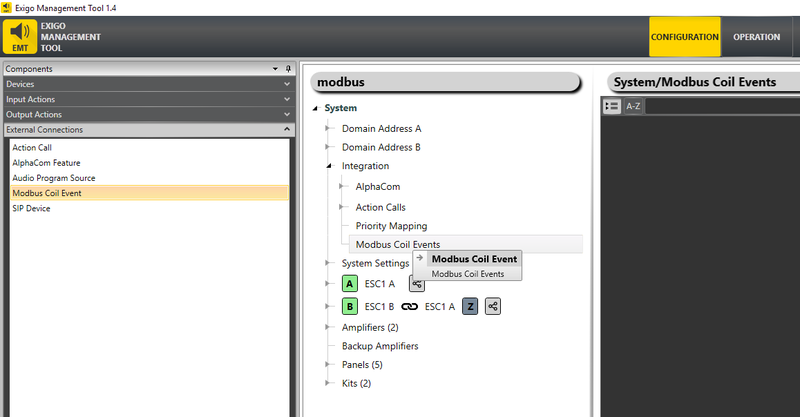
Task: Click the EMT speaker logo icon
Action: [x=20, y=37]
